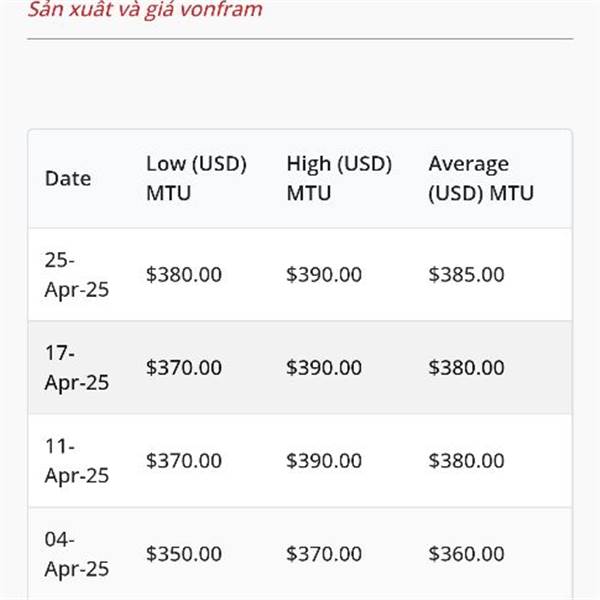Click the 17-Apr-25 date cell

(77, 368)
